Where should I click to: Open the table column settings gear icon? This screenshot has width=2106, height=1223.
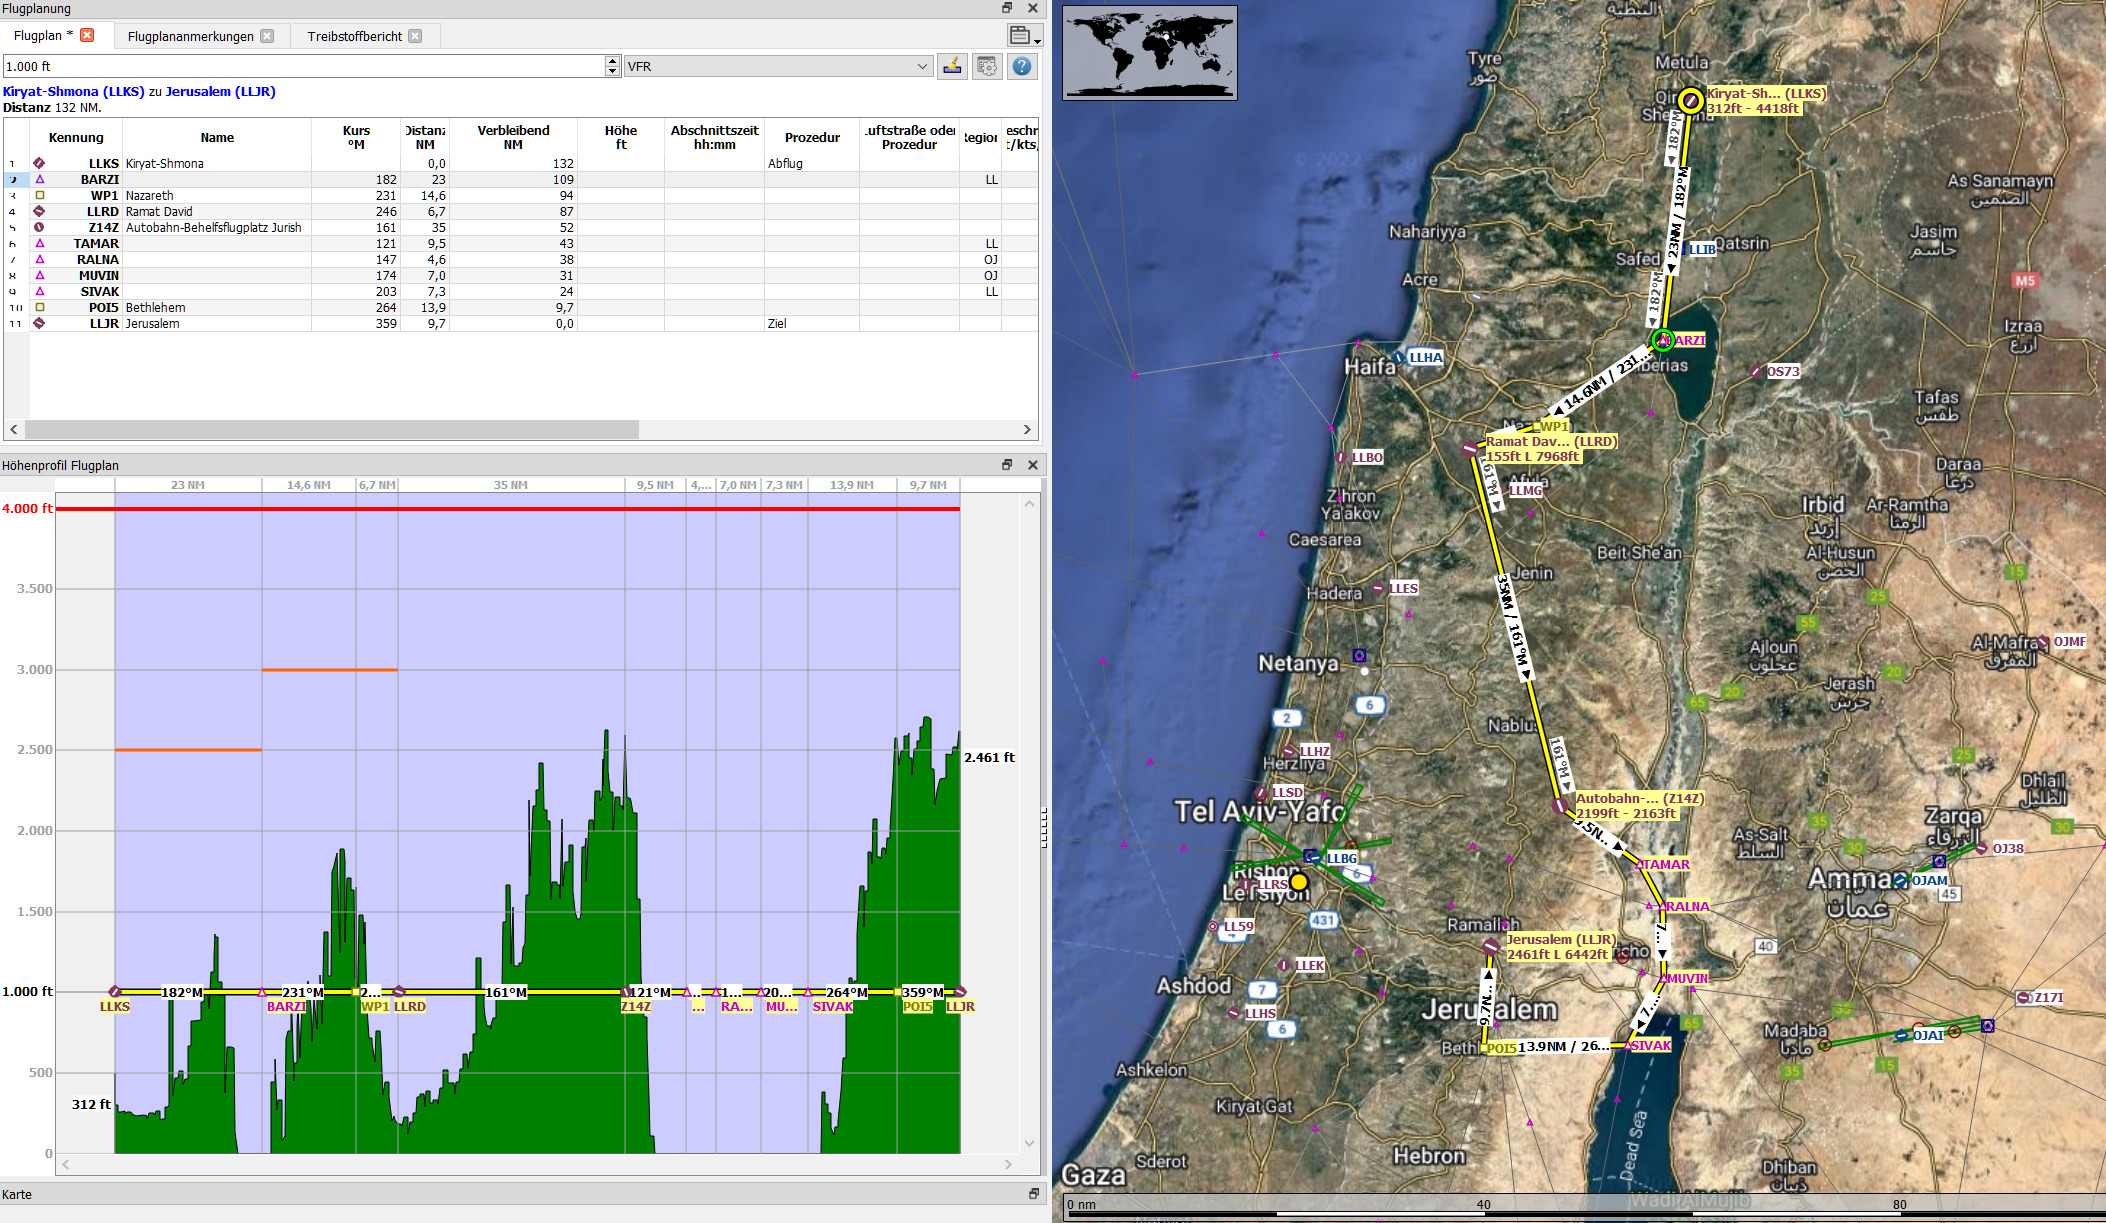point(987,66)
